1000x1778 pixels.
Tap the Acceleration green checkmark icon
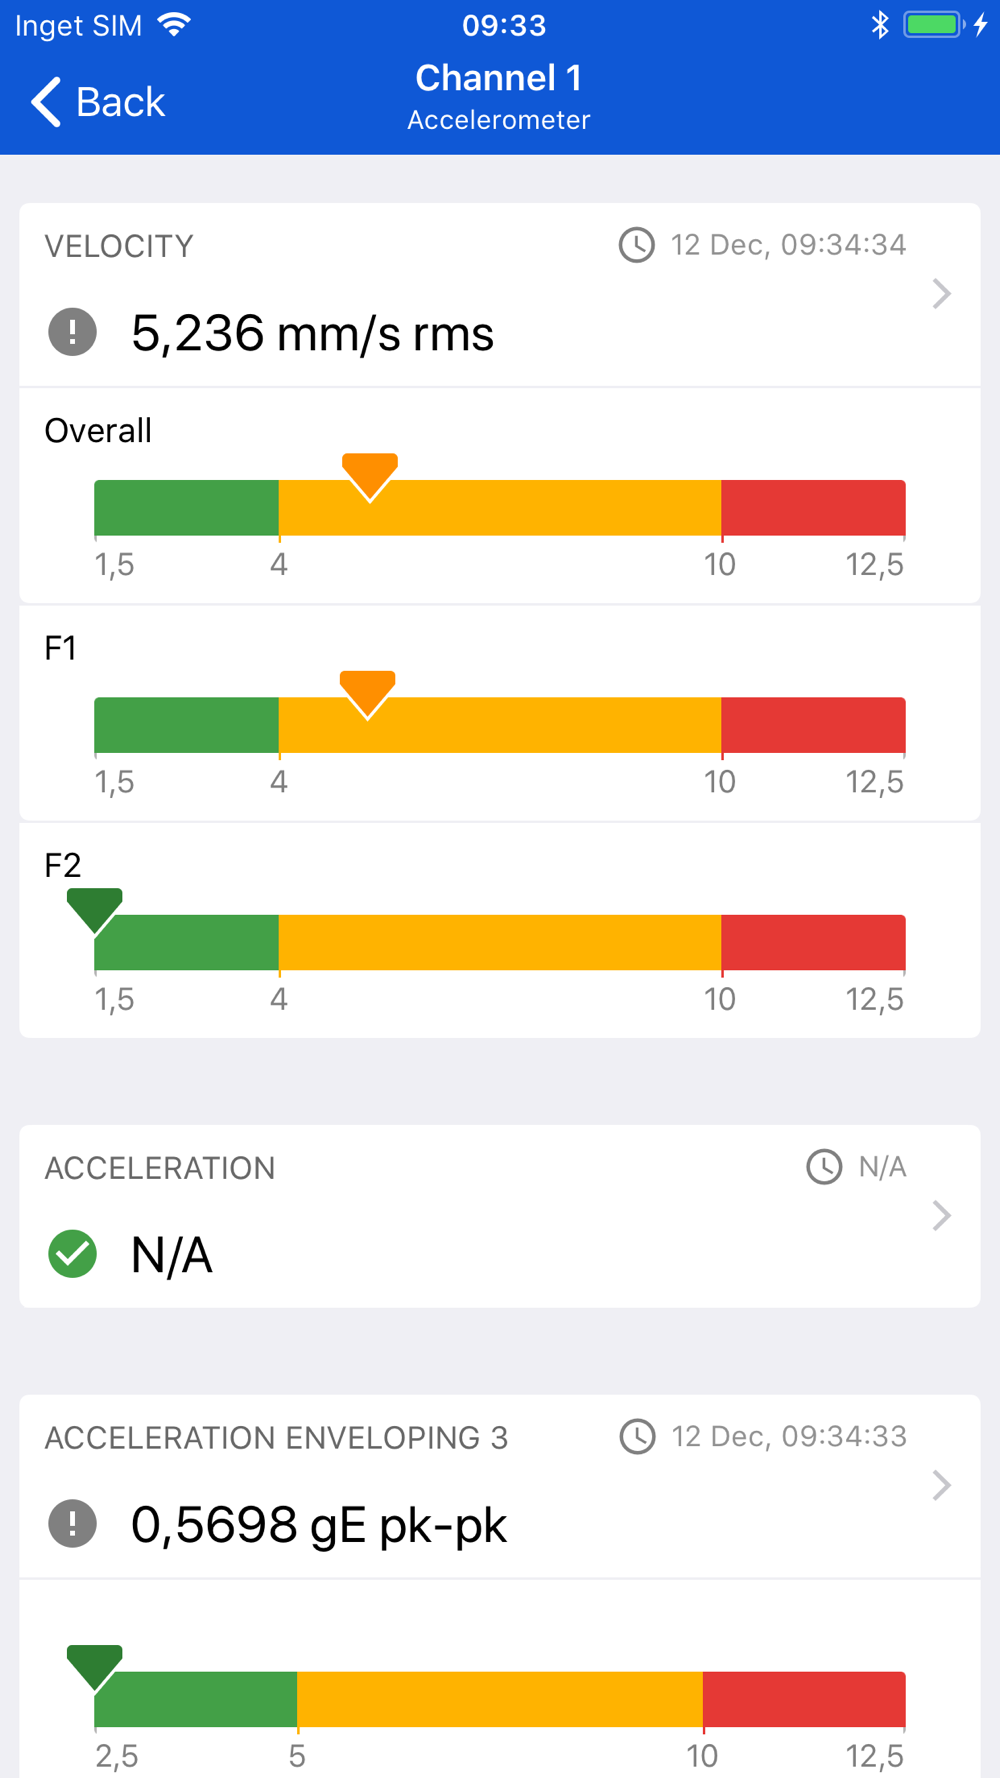tap(72, 1254)
